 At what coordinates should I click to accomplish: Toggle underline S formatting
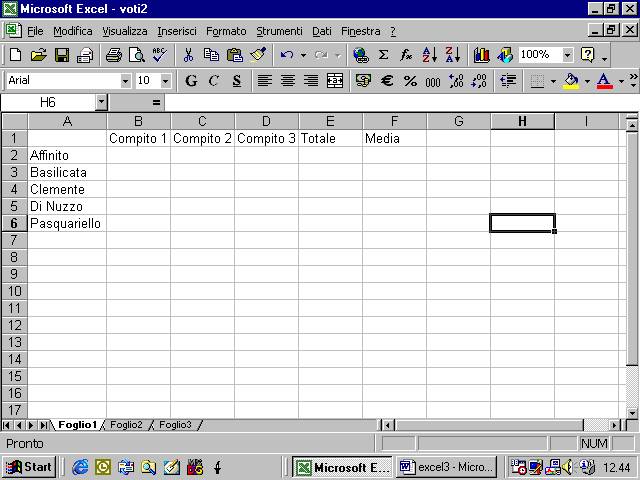(237, 80)
